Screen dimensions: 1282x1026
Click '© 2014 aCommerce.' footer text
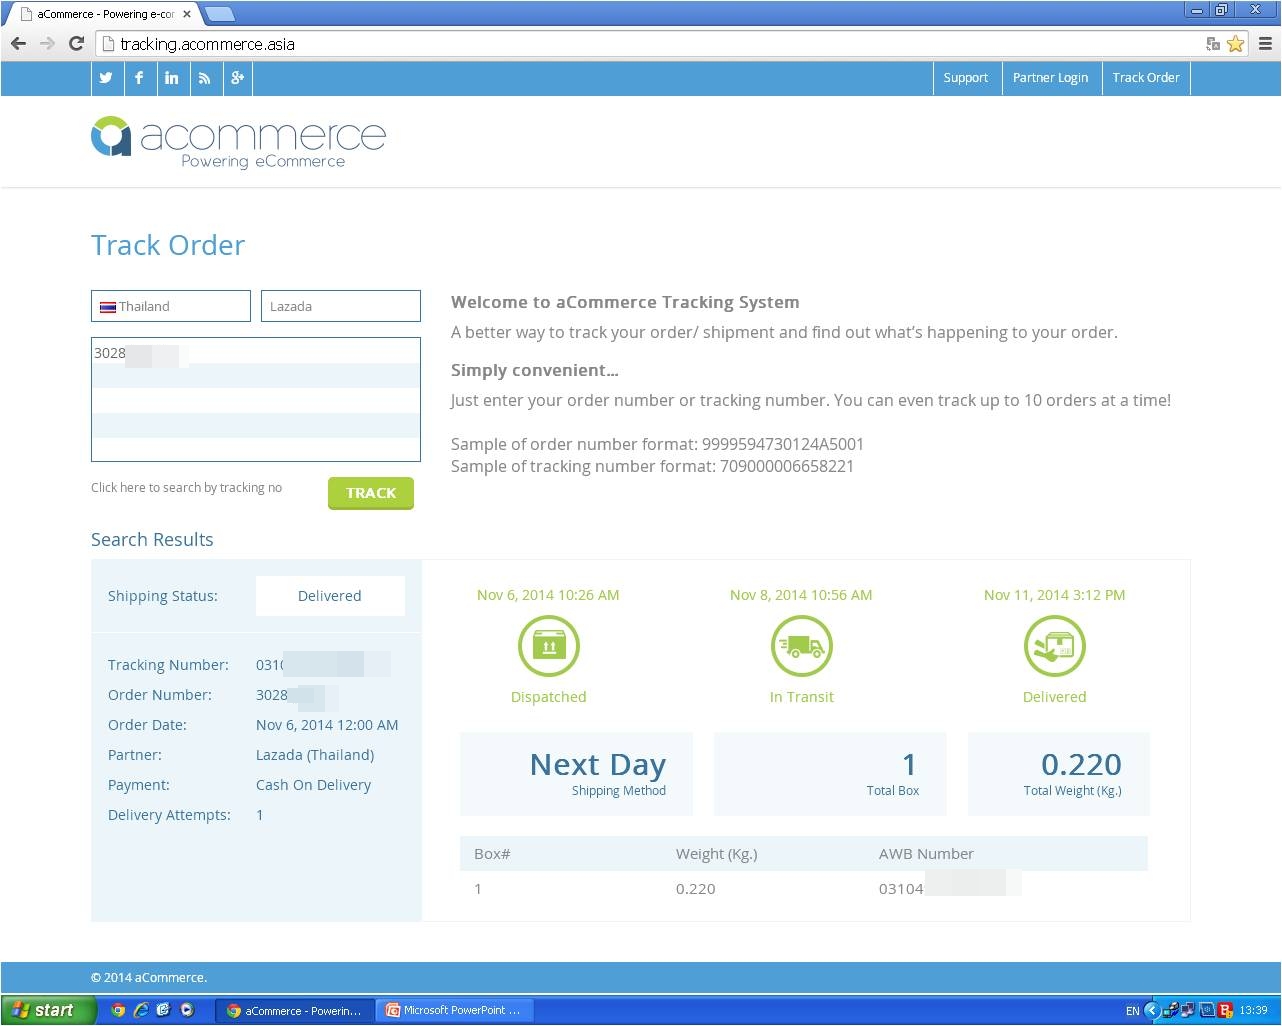[149, 978]
